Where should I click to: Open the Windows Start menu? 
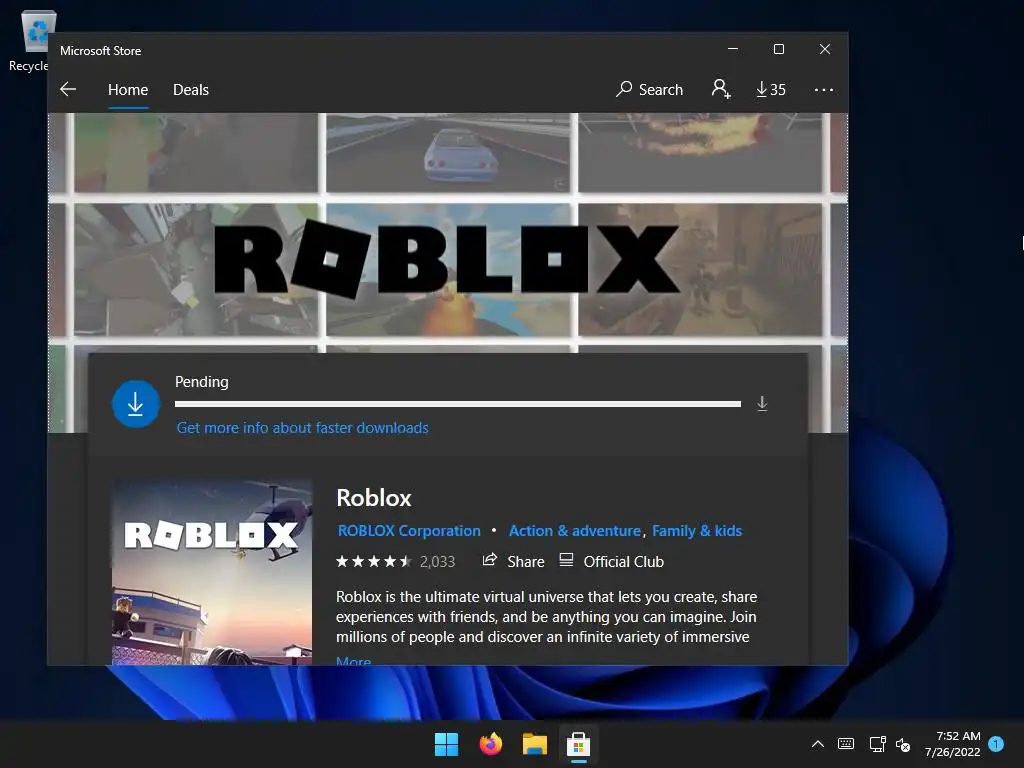pos(447,744)
